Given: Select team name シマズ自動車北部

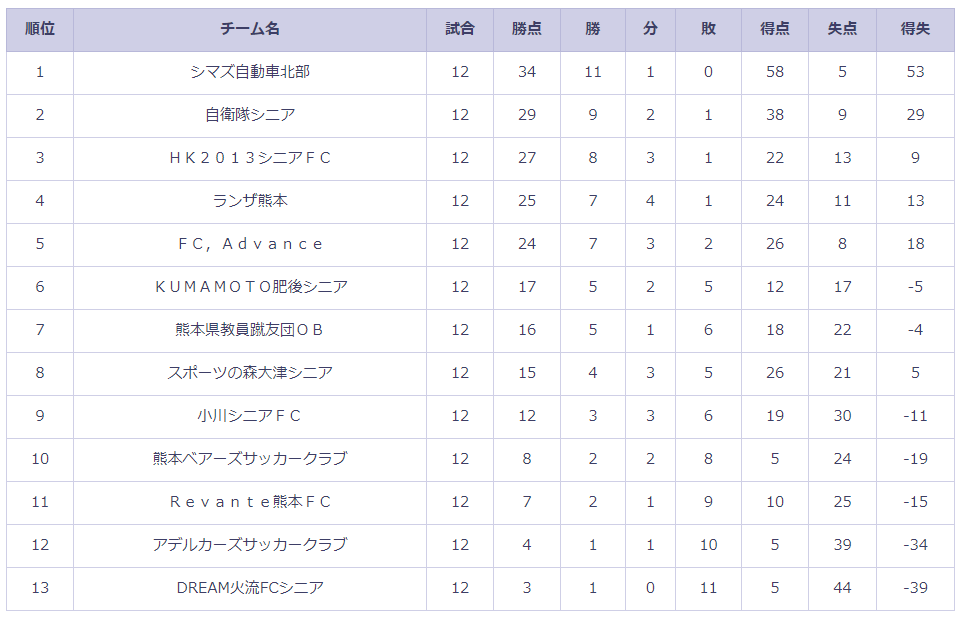Looking at the screenshot, I should 250,72.
